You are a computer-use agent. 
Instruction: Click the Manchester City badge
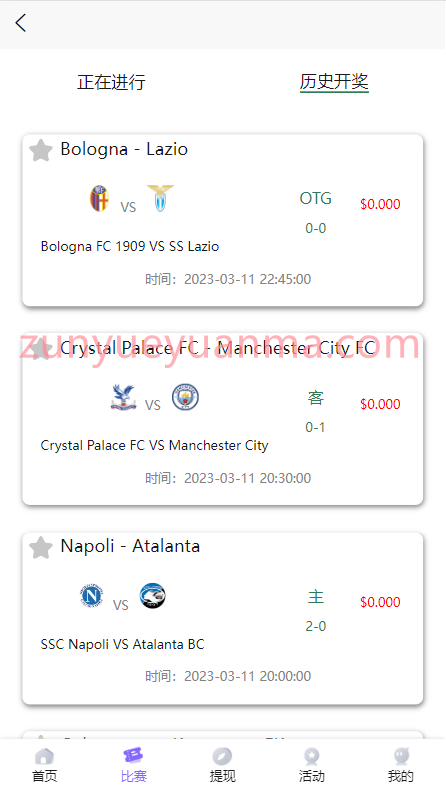tap(185, 397)
